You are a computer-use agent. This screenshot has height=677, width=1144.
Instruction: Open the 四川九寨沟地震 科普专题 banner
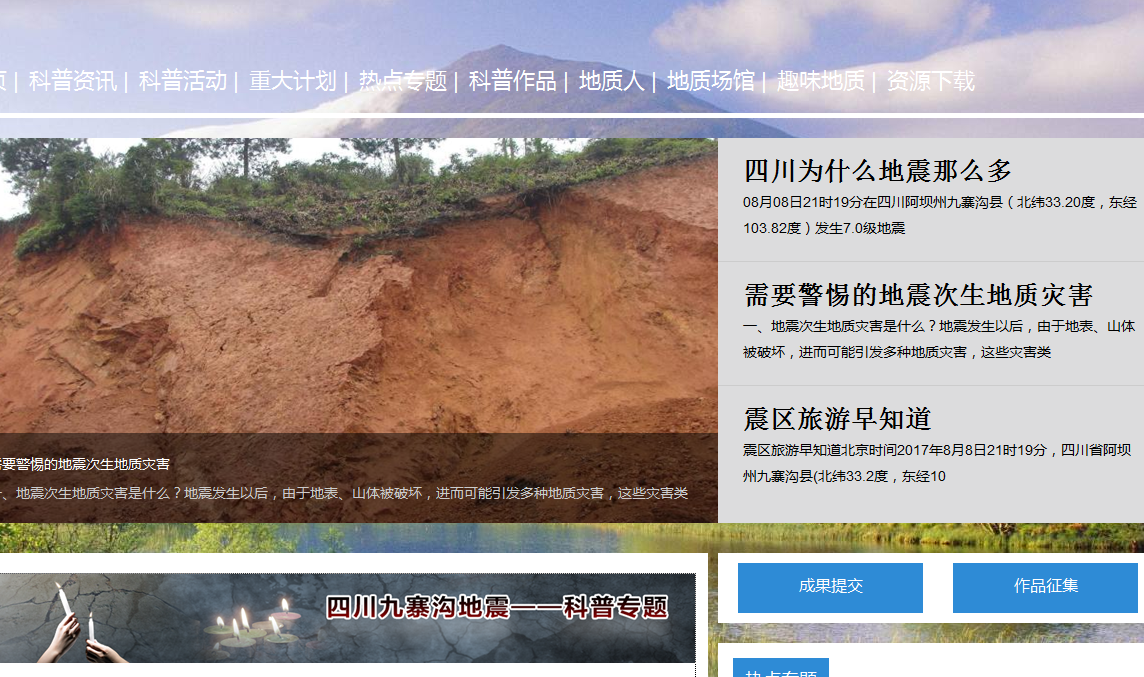pos(347,617)
